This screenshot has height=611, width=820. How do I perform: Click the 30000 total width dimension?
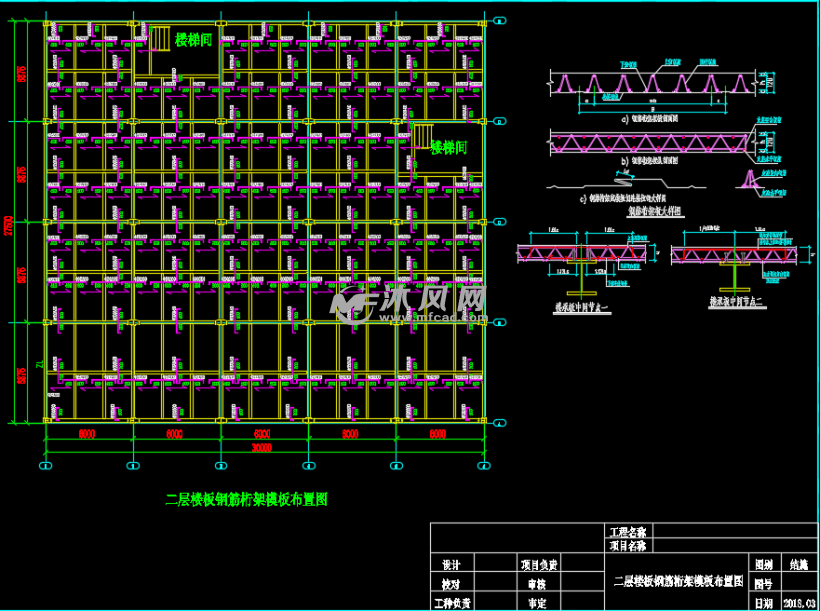pyautogui.click(x=262, y=449)
